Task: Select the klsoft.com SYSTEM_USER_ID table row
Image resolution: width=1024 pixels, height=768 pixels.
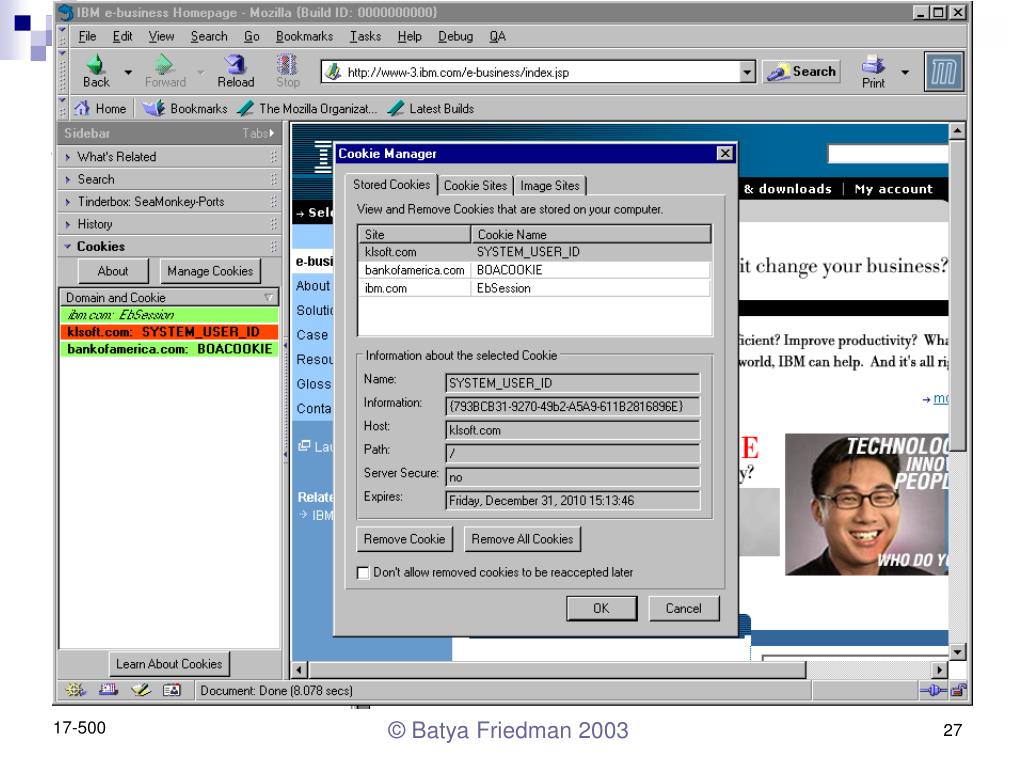Action: tap(534, 252)
